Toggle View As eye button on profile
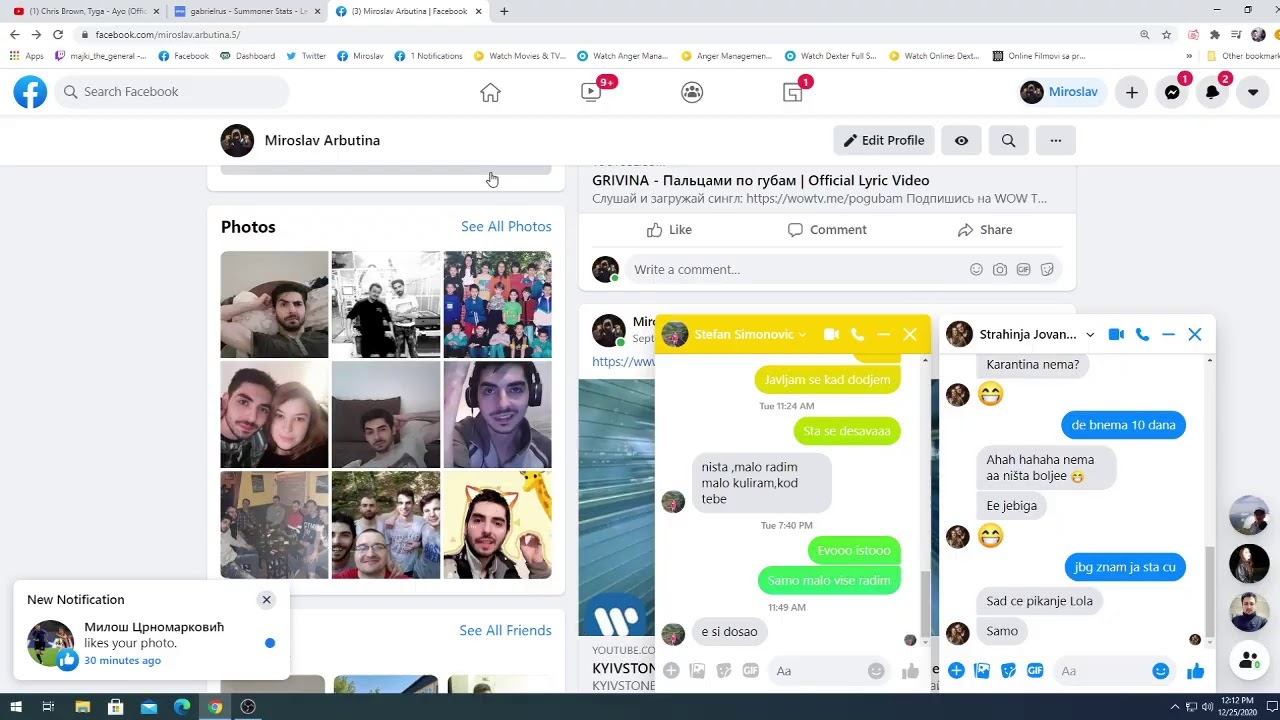Image resolution: width=1280 pixels, height=720 pixels. (x=961, y=141)
